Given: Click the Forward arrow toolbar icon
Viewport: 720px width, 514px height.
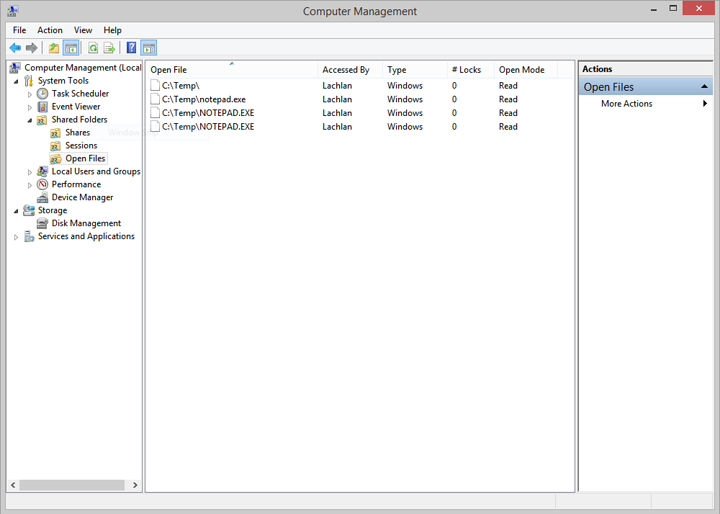Looking at the screenshot, I should tap(32, 48).
